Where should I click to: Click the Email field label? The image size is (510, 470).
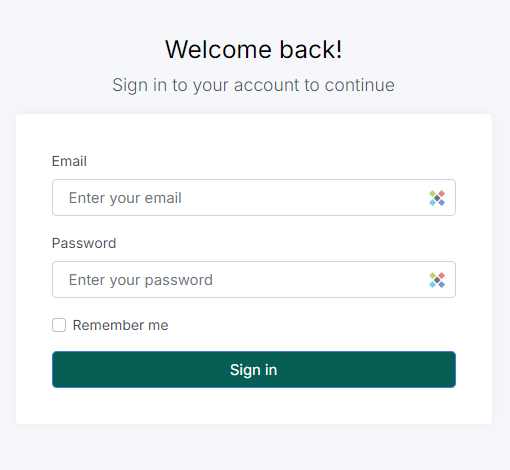pyautogui.click(x=69, y=161)
